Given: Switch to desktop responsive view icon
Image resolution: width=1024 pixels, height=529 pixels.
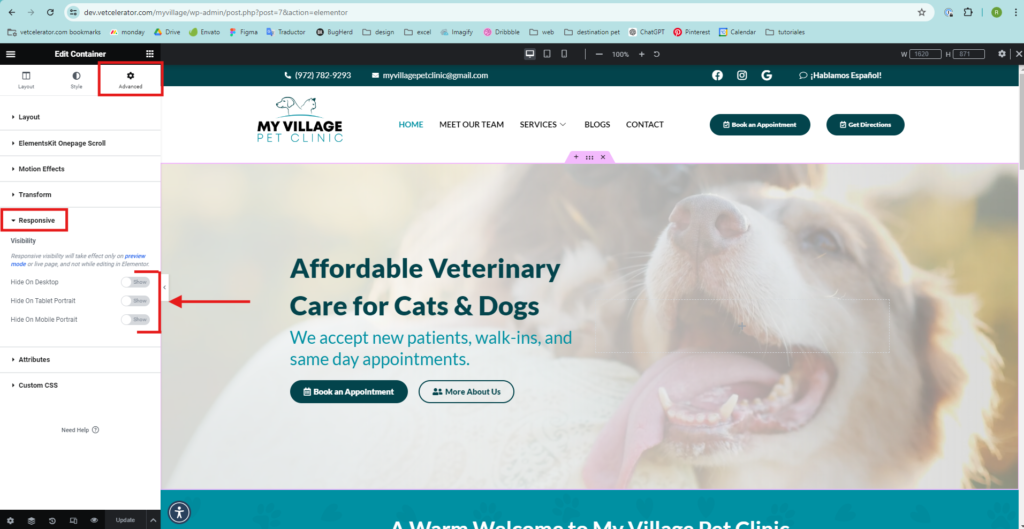Looking at the screenshot, I should (x=530, y=54).
